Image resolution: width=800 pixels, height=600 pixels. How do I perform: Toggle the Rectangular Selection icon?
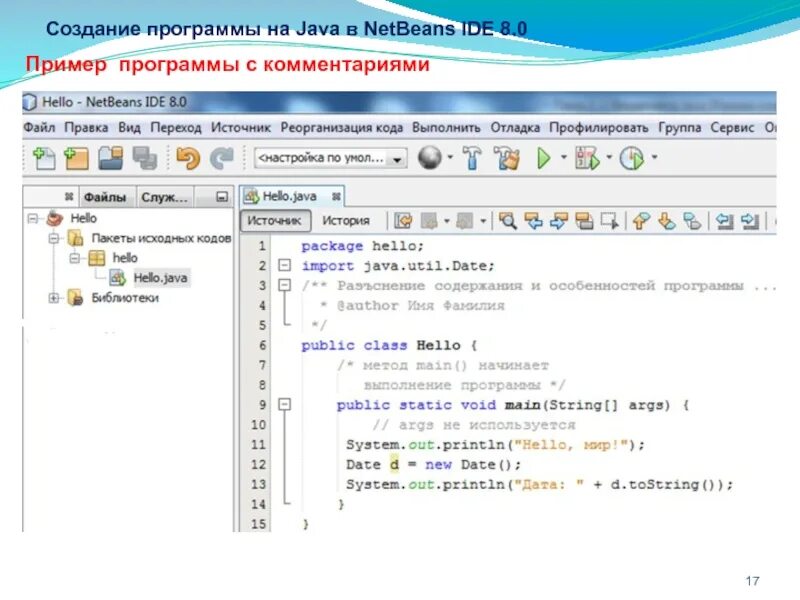click(x=610, y=221)
